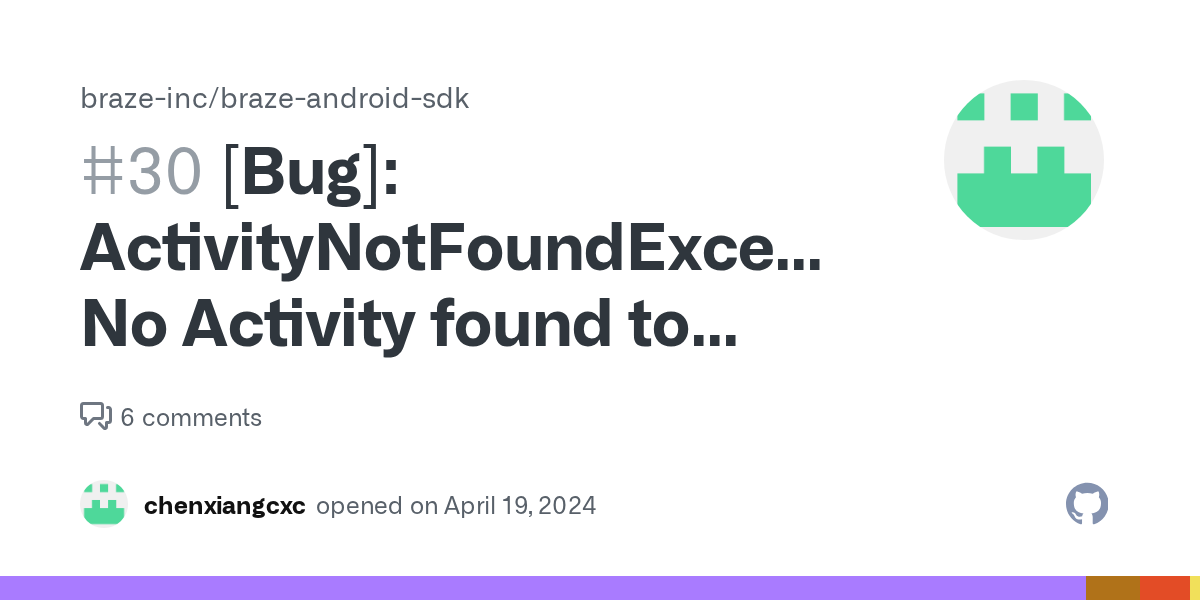
Task: Open the GitHub Octocat logo
Action: pyautogui.click(x=1087, y=505)
